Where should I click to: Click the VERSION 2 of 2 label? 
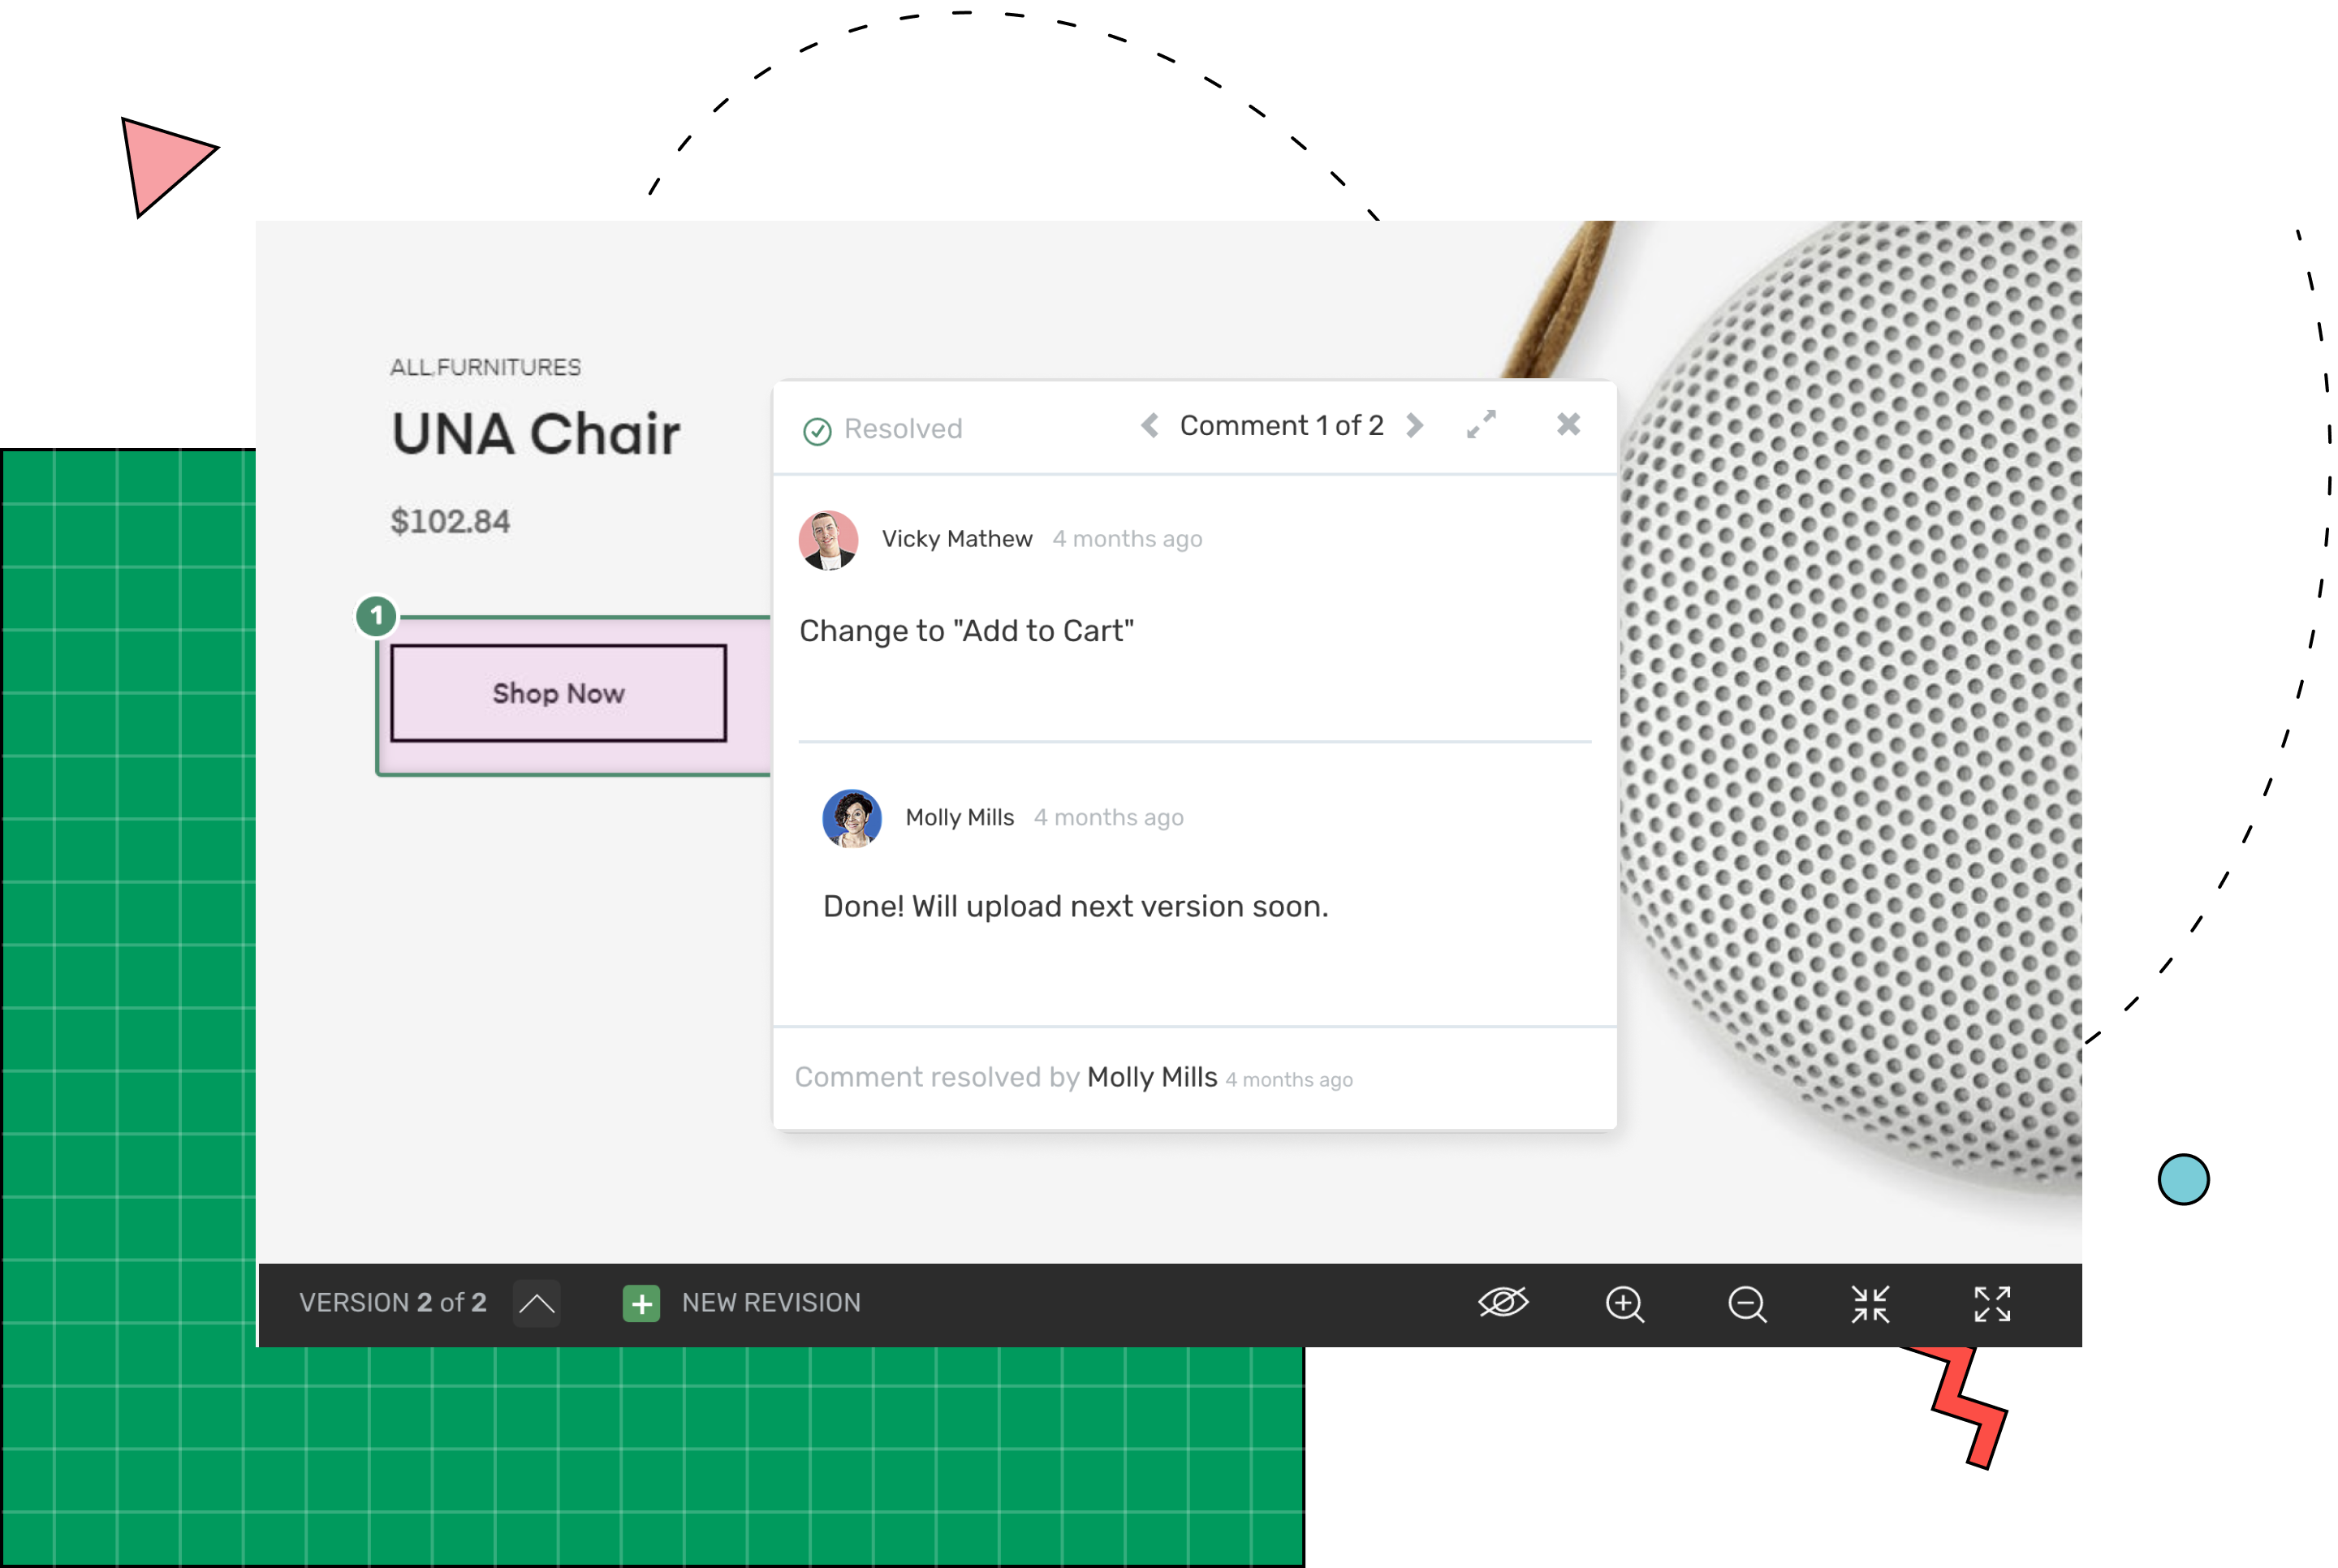(393, 1303)
